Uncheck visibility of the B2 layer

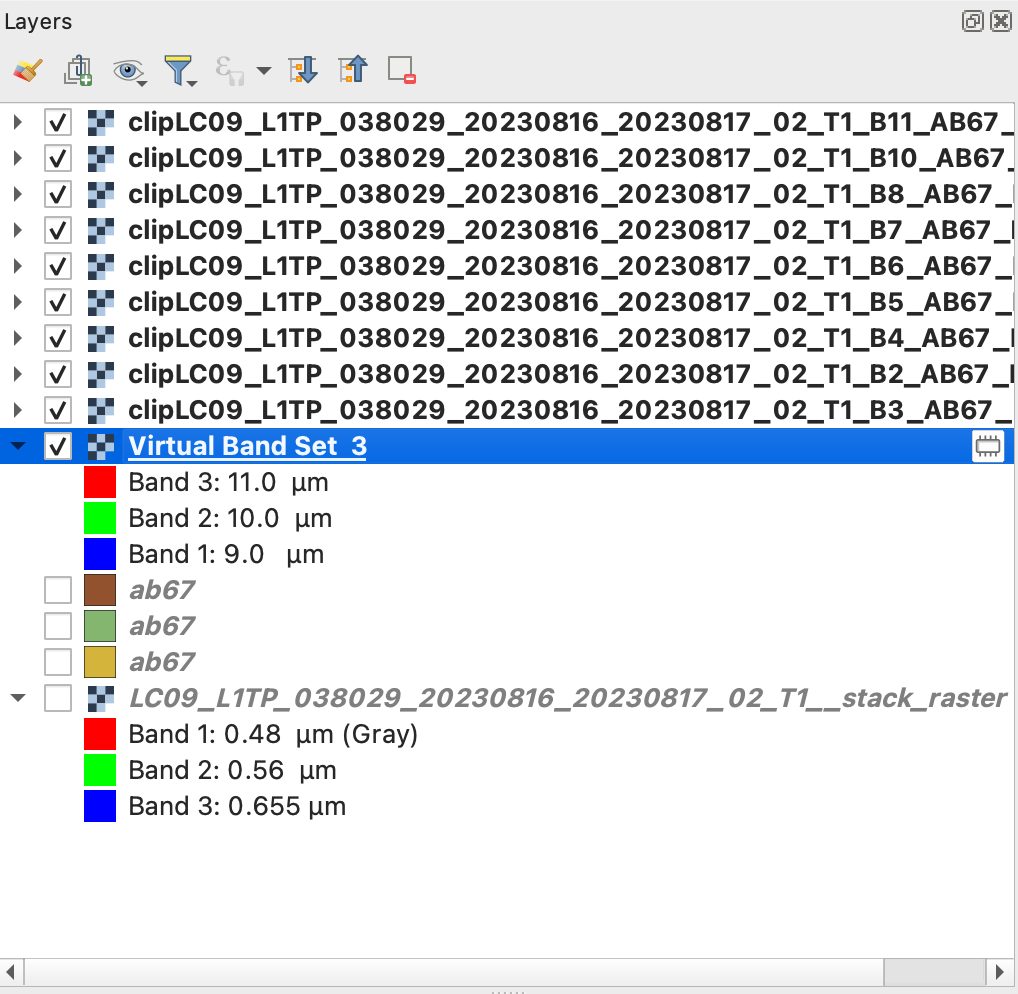(x=58, y=374)
